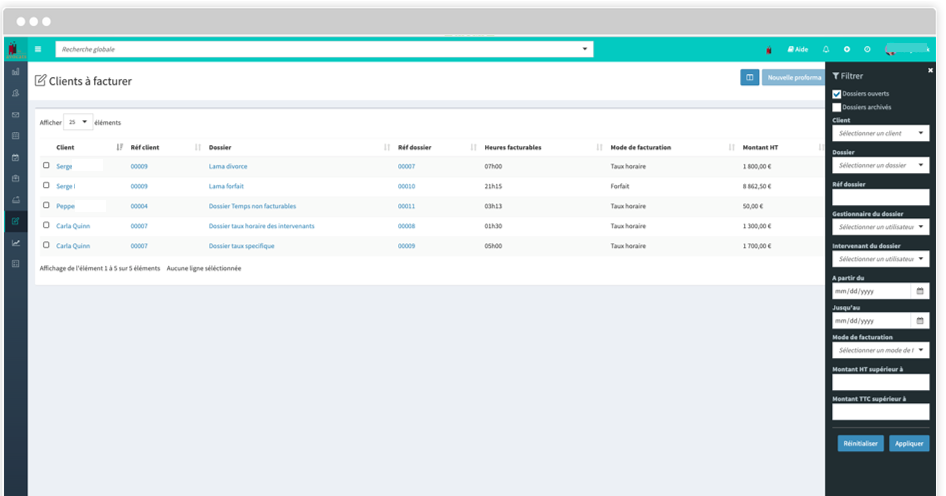Open the briefcase dossiers sidebar icon
Viewport: 946px width, 496px height.
[x=16, y=179]
